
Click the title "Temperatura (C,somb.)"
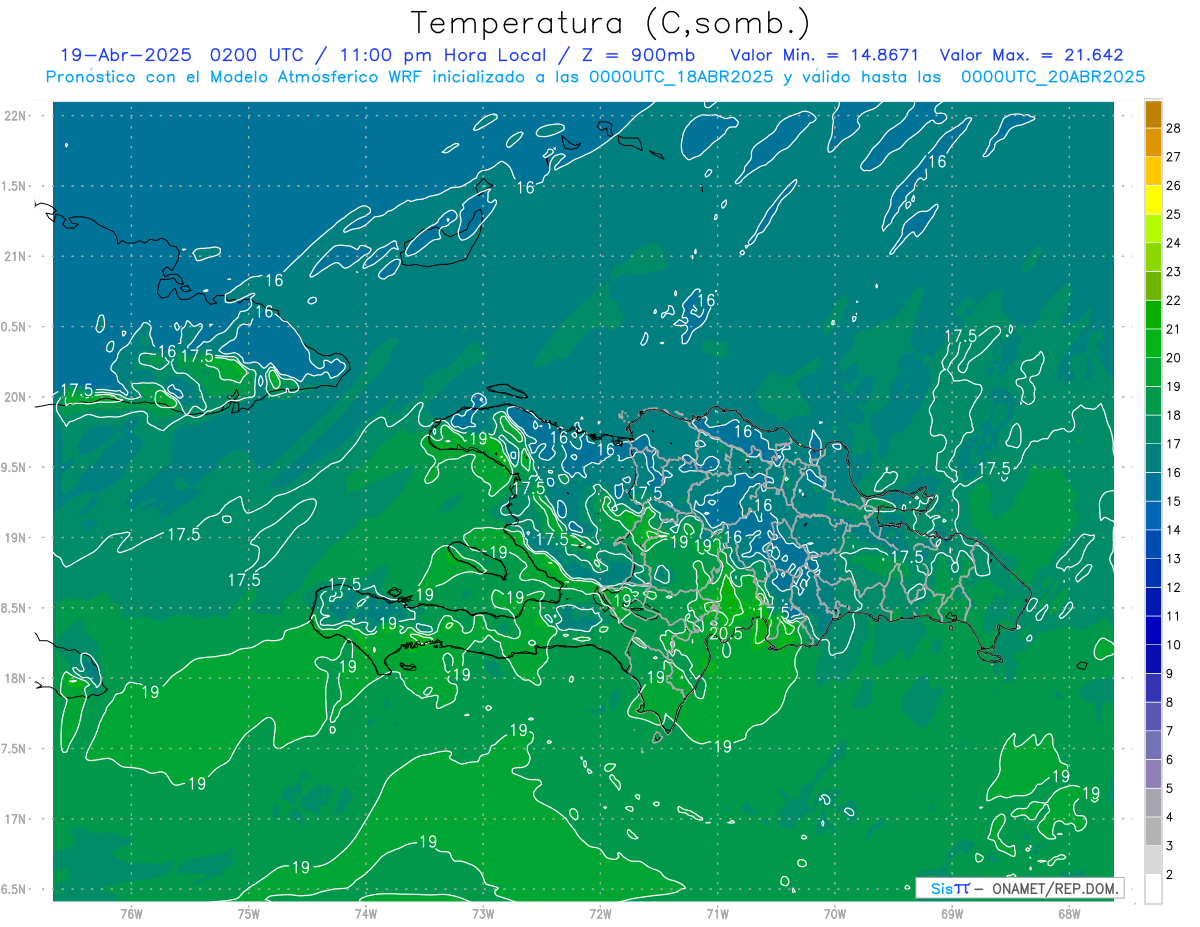pos(610,24)
